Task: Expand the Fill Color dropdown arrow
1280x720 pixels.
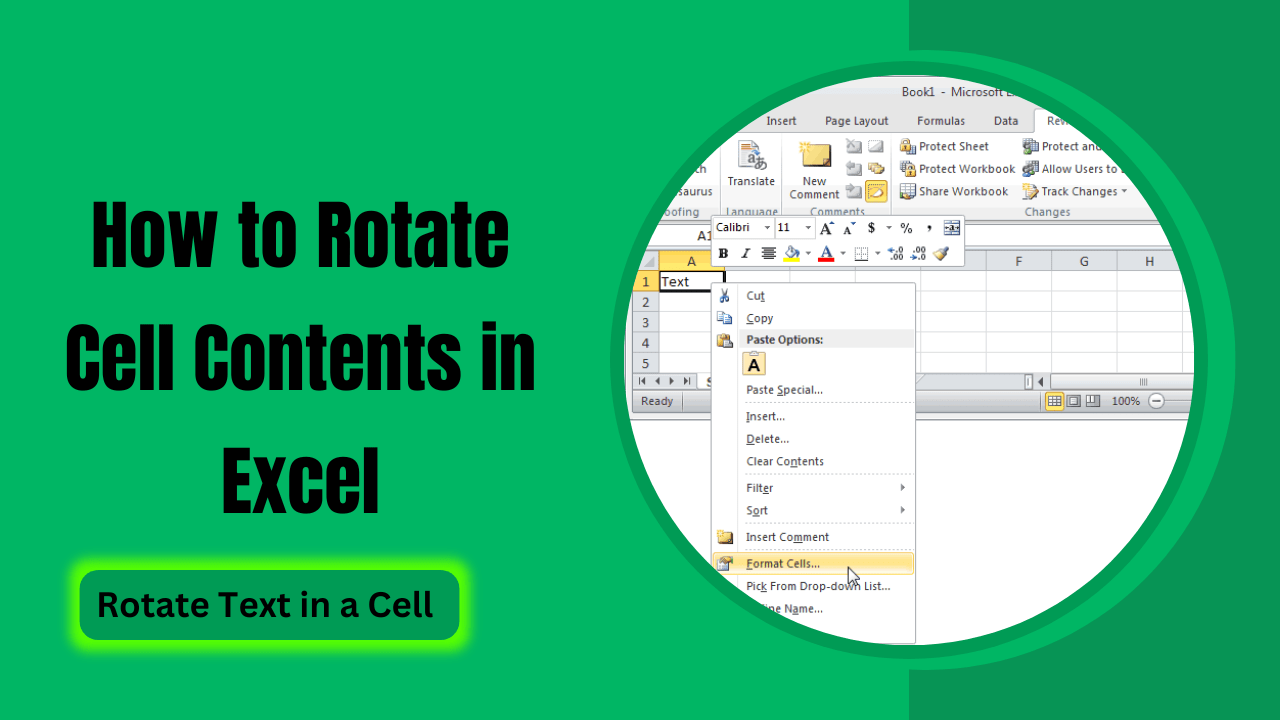Action: coord(808,253)
